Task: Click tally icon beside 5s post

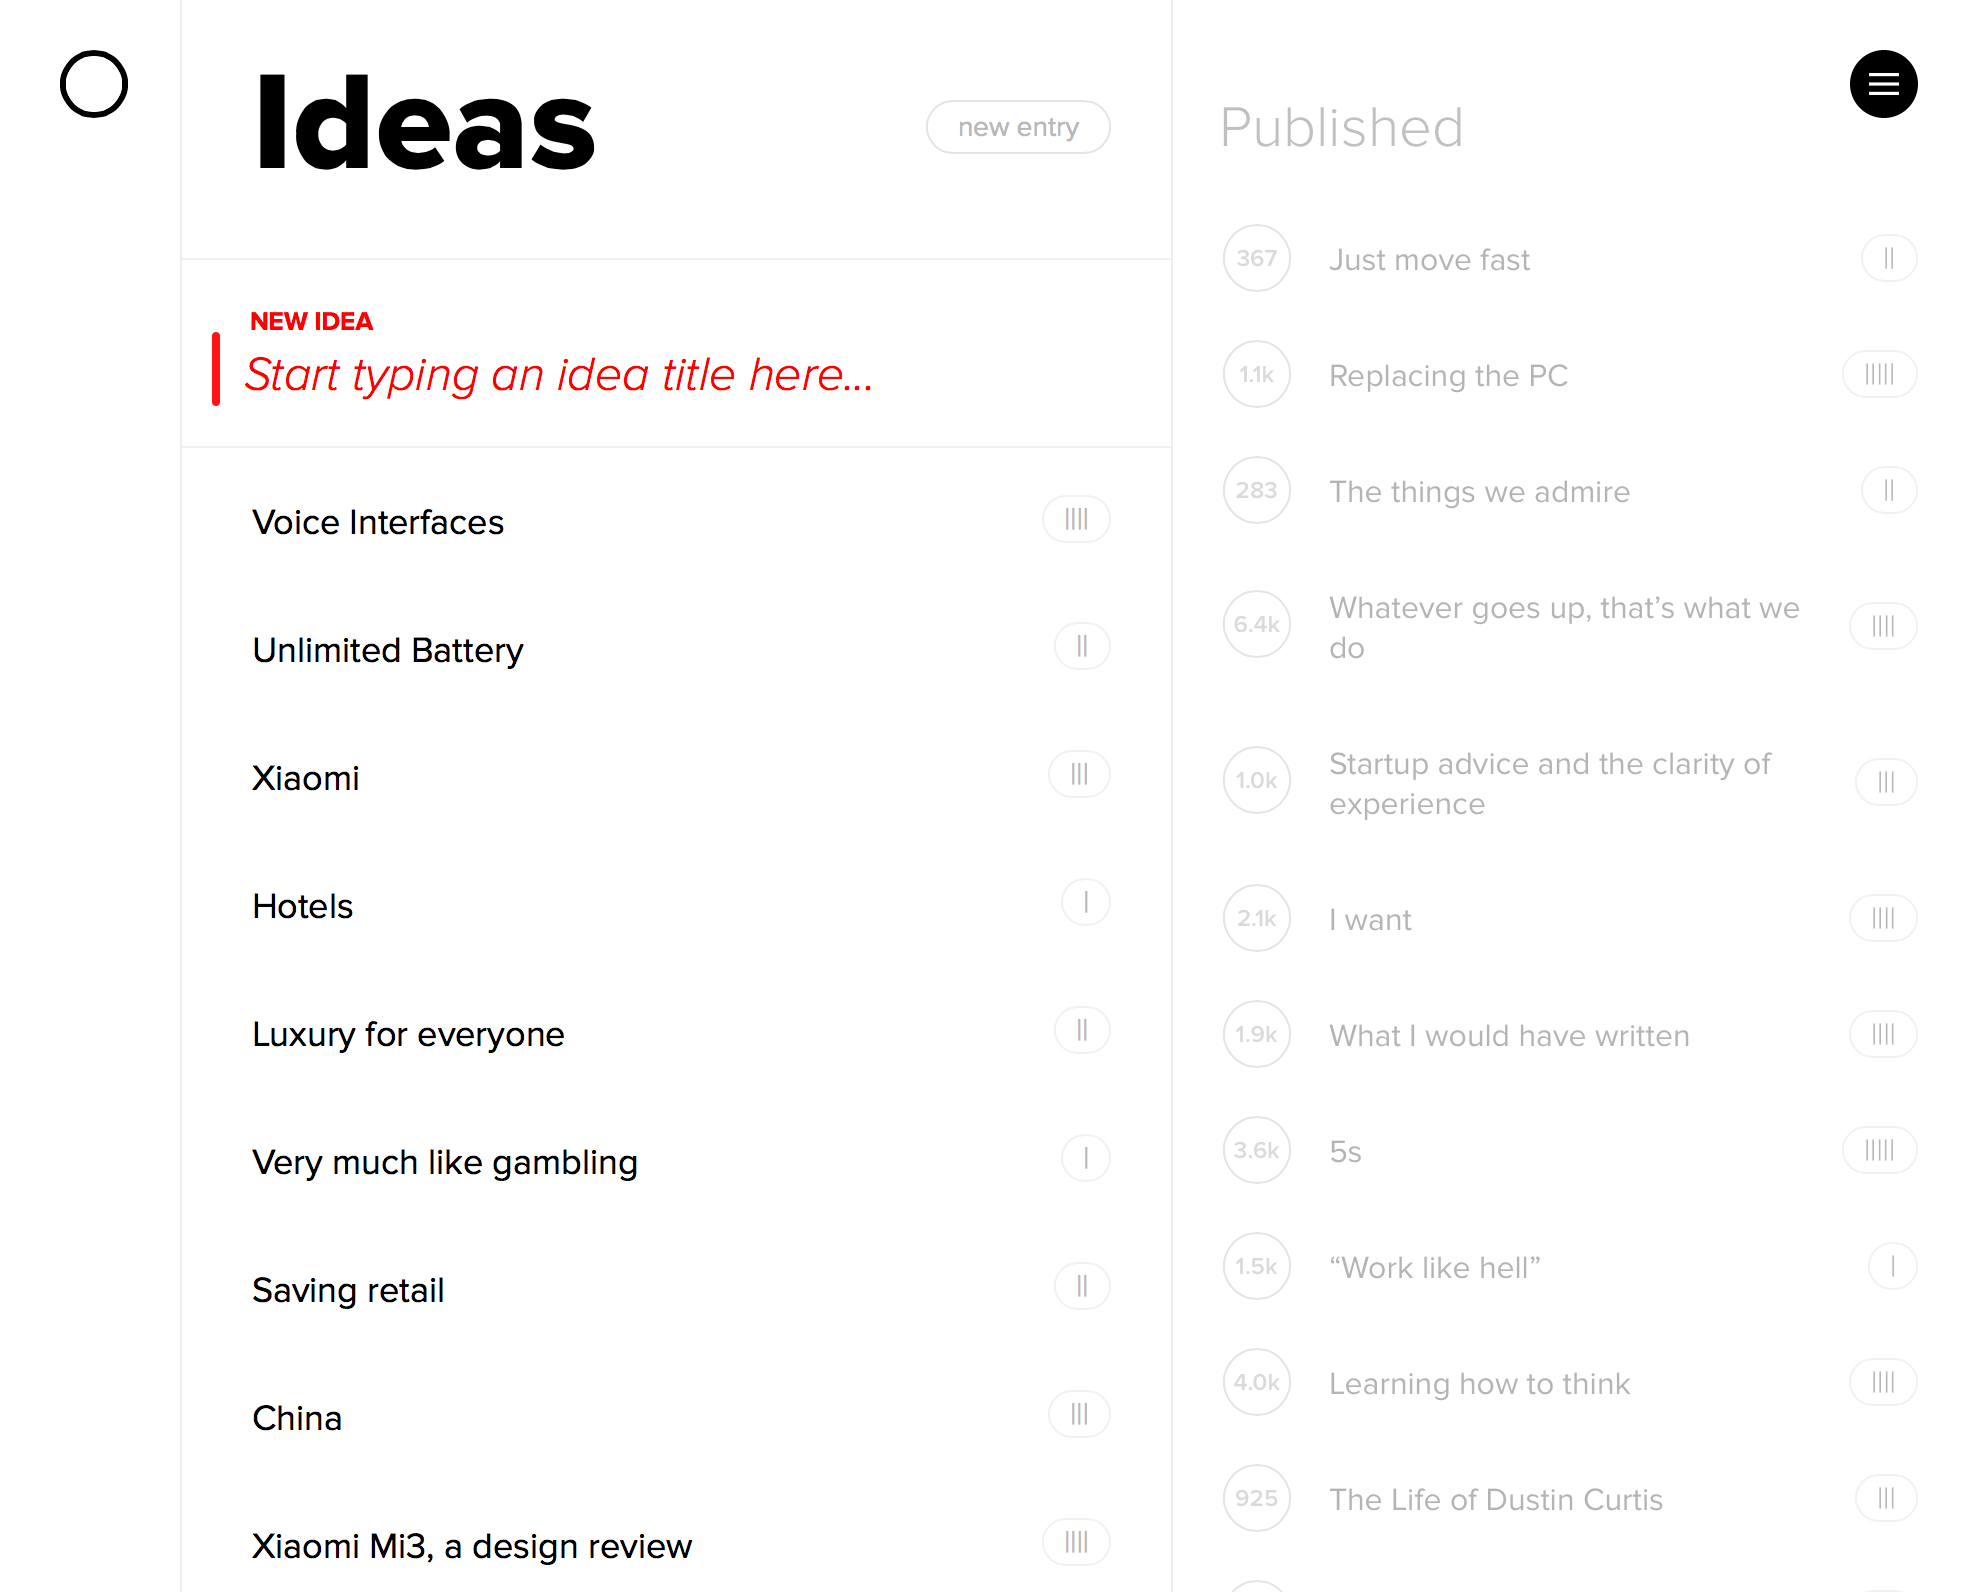Action: tap(1879, 1150)
